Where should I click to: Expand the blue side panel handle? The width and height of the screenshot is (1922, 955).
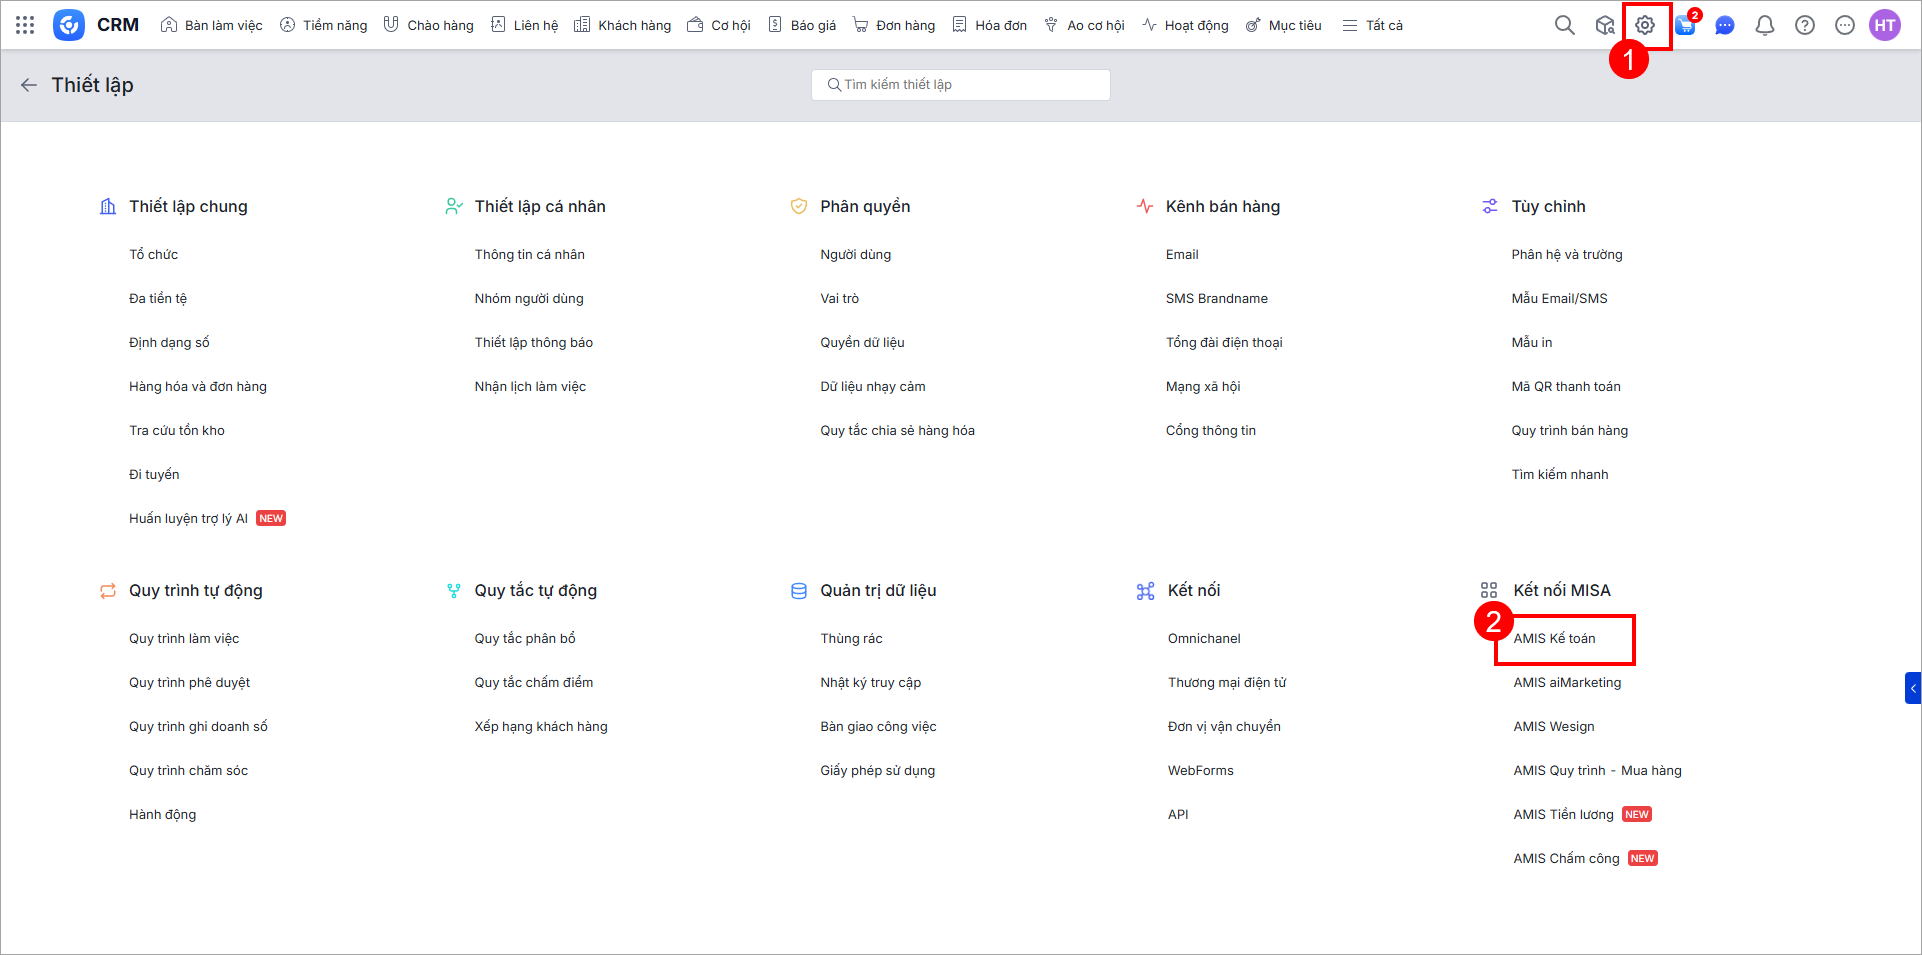tap(1912, 688)
